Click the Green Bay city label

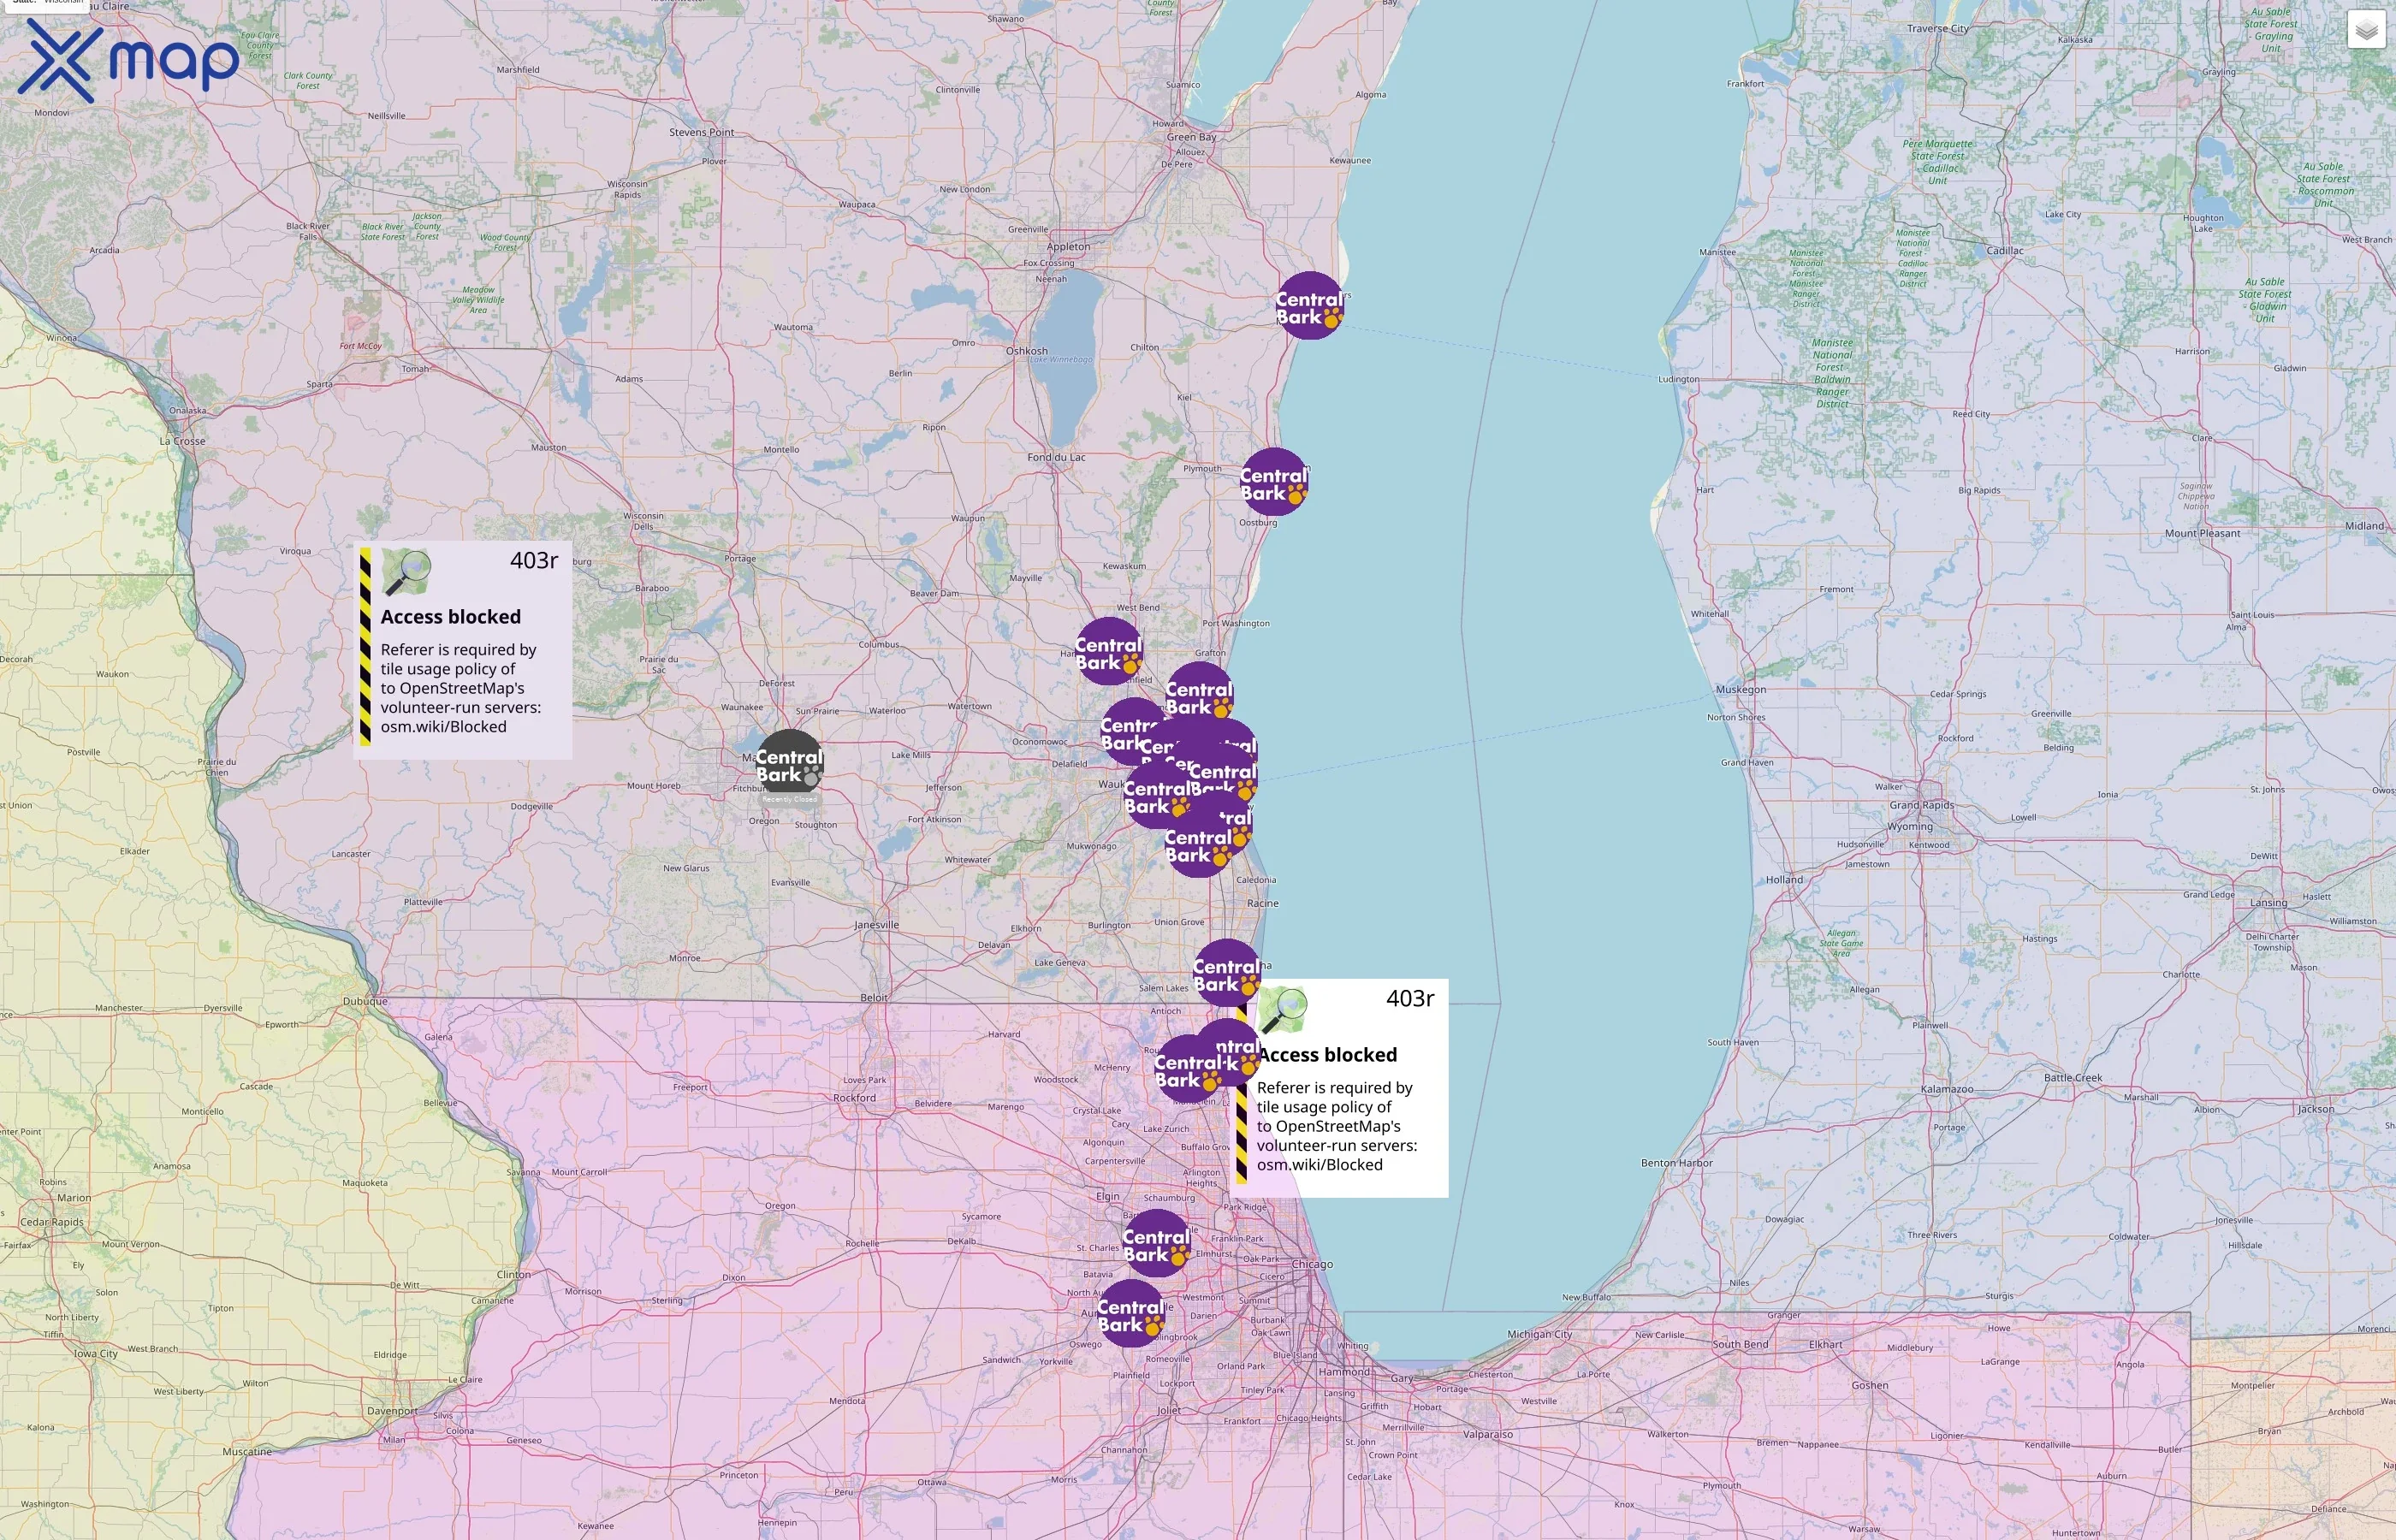1191,137
